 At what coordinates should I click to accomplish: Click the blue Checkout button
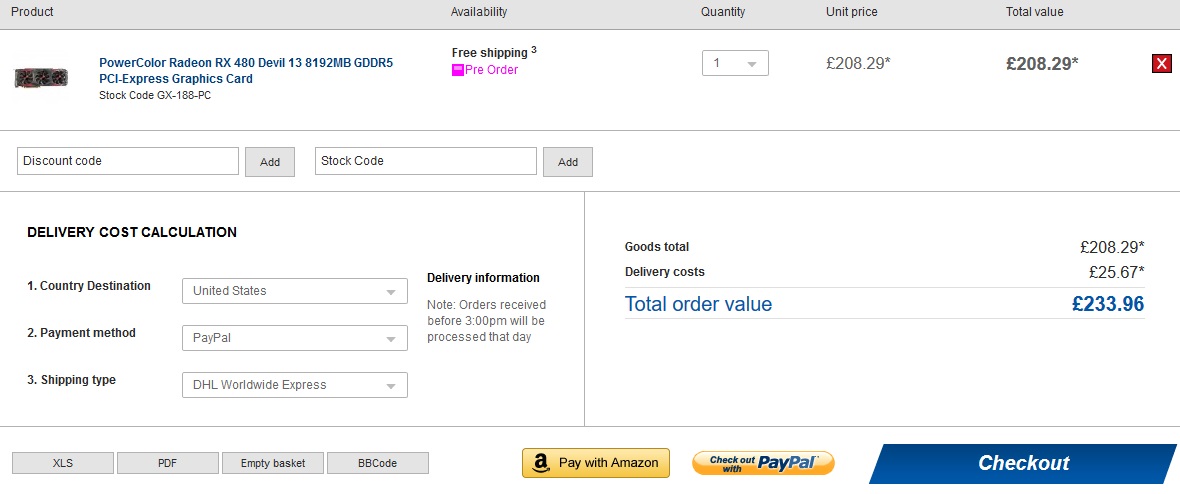[1022, 463]
